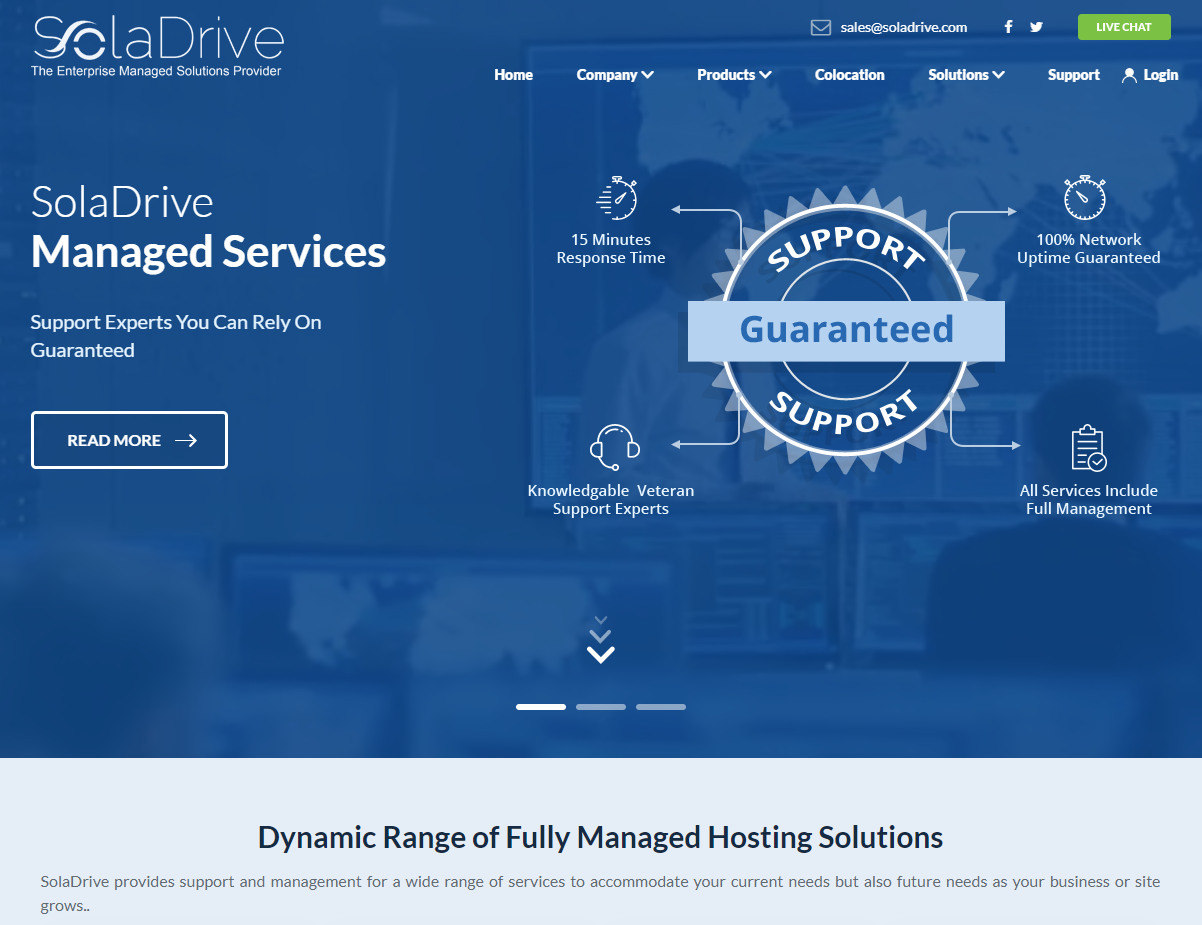The width and height of the screenshot is (1202, 925).
Task: Switch to the second carousel slide indicator
Action: click(x=600, y=707)
